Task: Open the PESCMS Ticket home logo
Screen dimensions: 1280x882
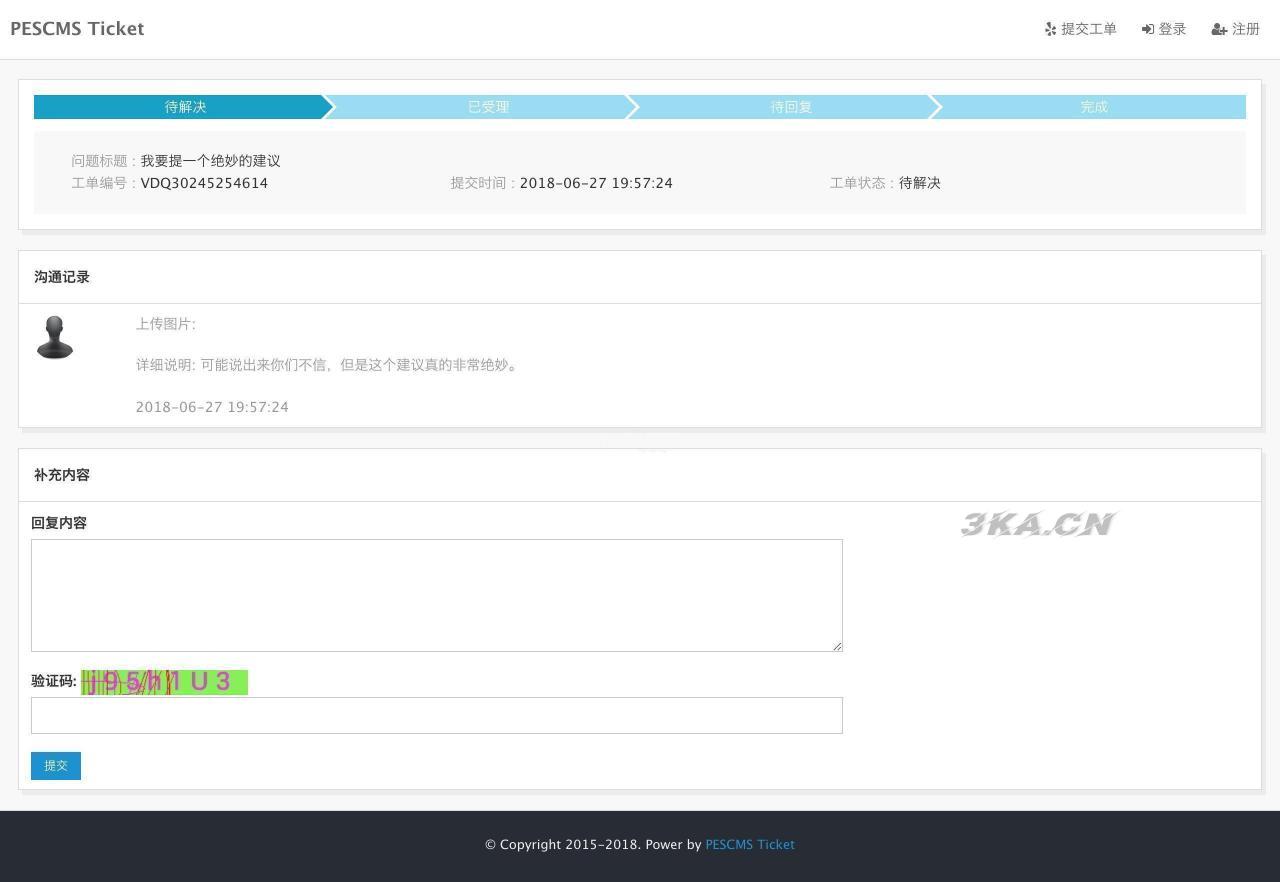Action: pyautogui.click(x=77, y=29)
